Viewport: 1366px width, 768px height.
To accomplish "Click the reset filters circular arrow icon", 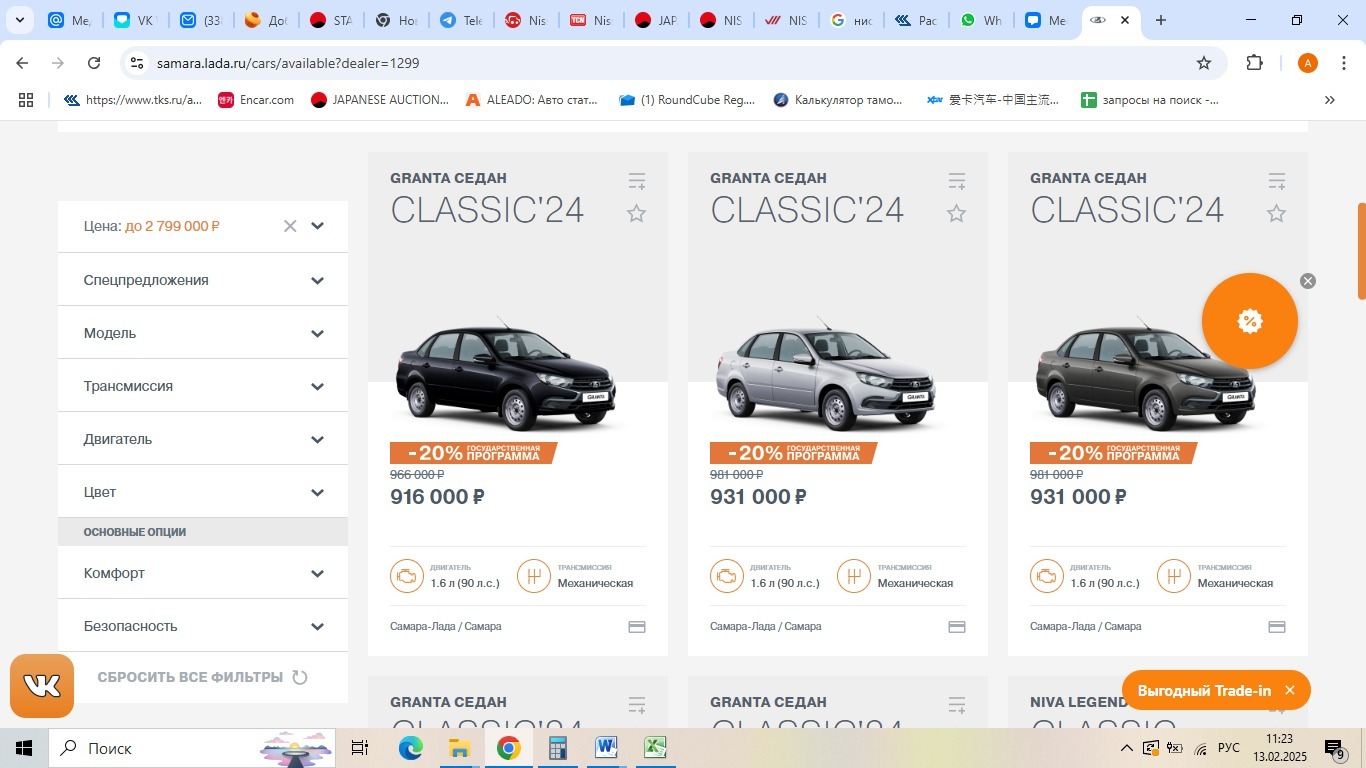I will point(300,677).
